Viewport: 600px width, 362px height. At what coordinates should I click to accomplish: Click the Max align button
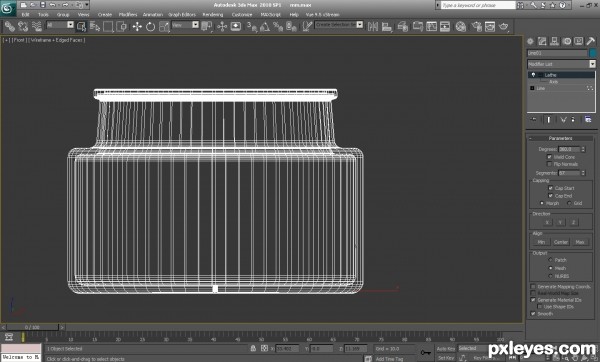(x=580, y=242)
